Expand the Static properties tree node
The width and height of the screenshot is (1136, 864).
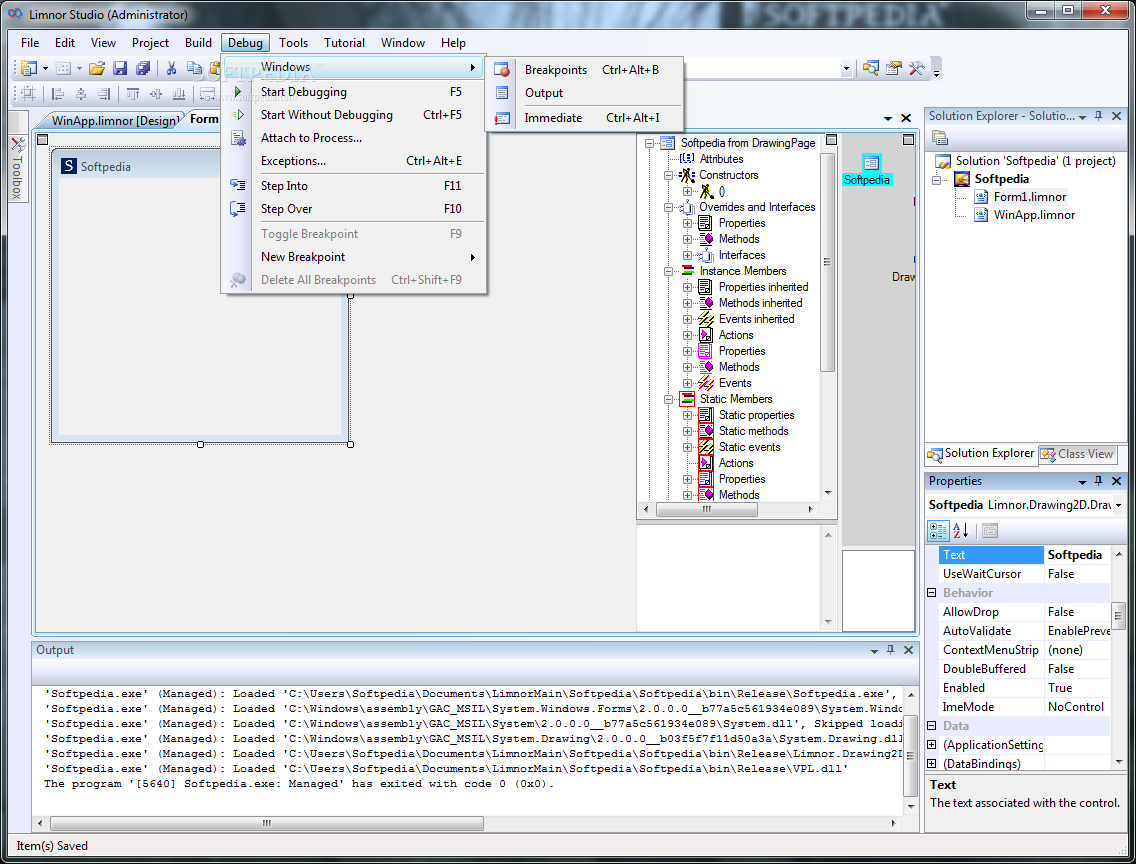click(x=688, y=415)
